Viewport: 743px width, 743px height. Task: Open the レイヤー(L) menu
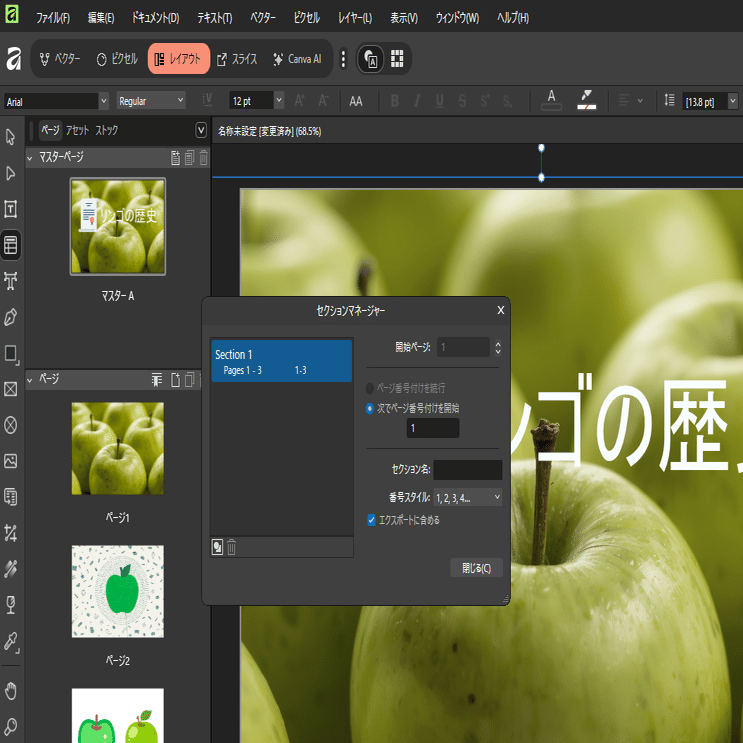pyautogui.click(x=354, y=18)
